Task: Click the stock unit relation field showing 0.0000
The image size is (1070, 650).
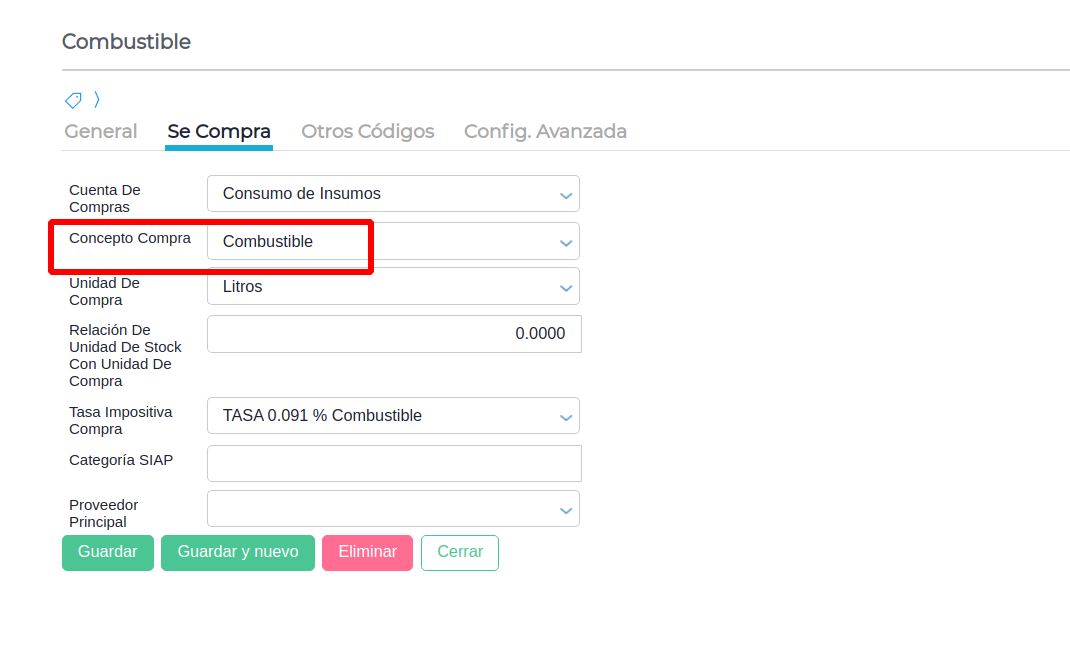Action: pyautogui.click(x=394, y=334)
